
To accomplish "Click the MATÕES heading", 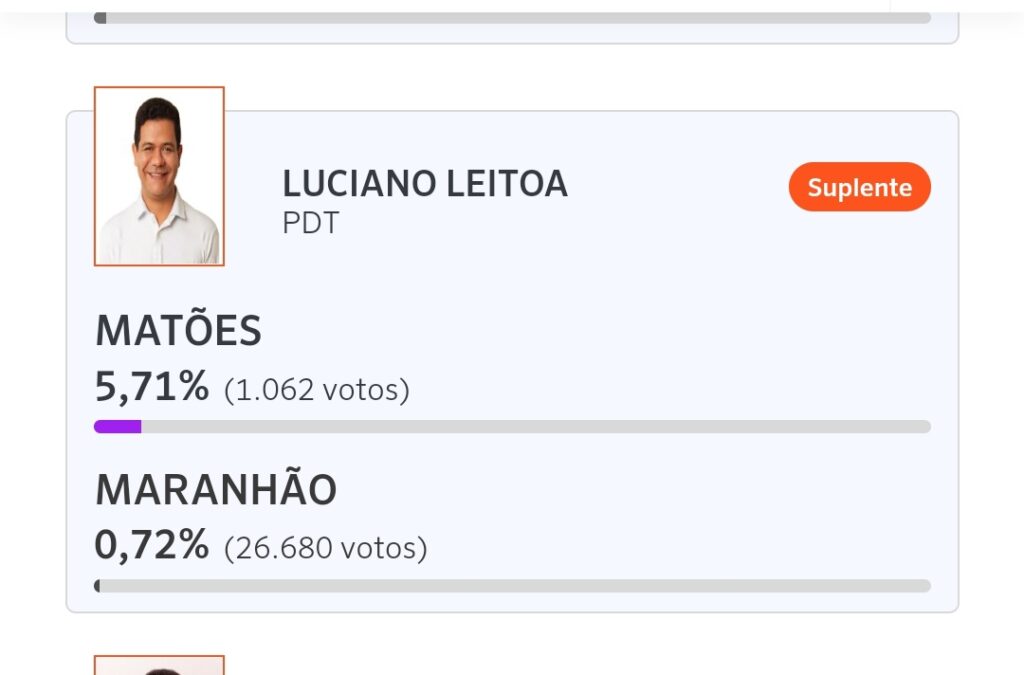I will point(178,331).
